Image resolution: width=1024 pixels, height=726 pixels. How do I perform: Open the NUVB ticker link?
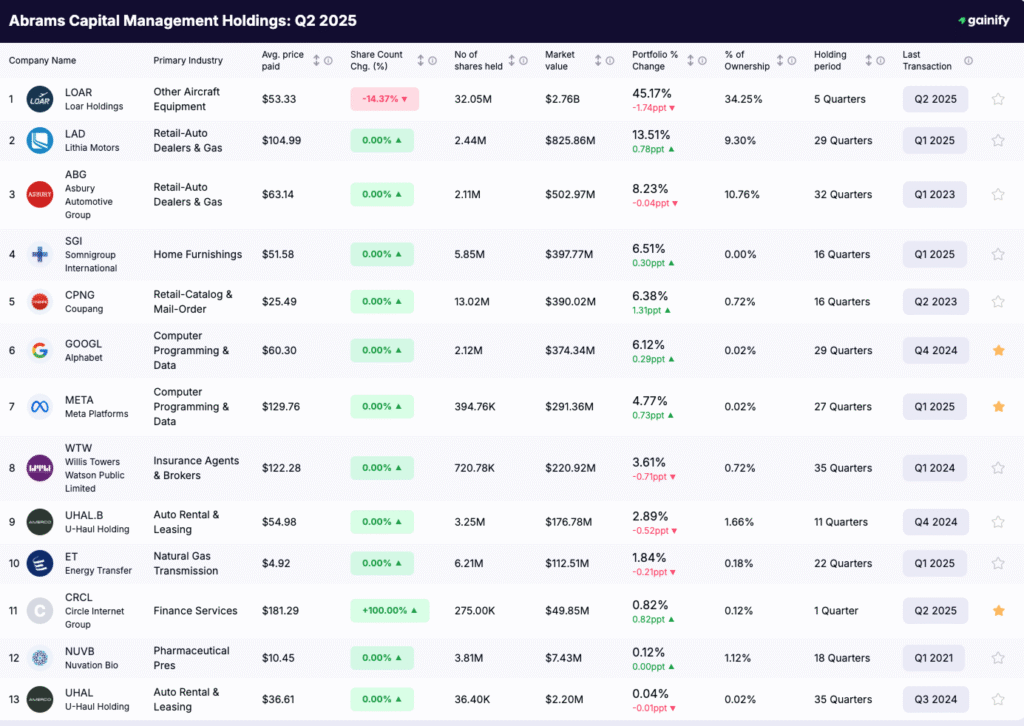point(80,652)
